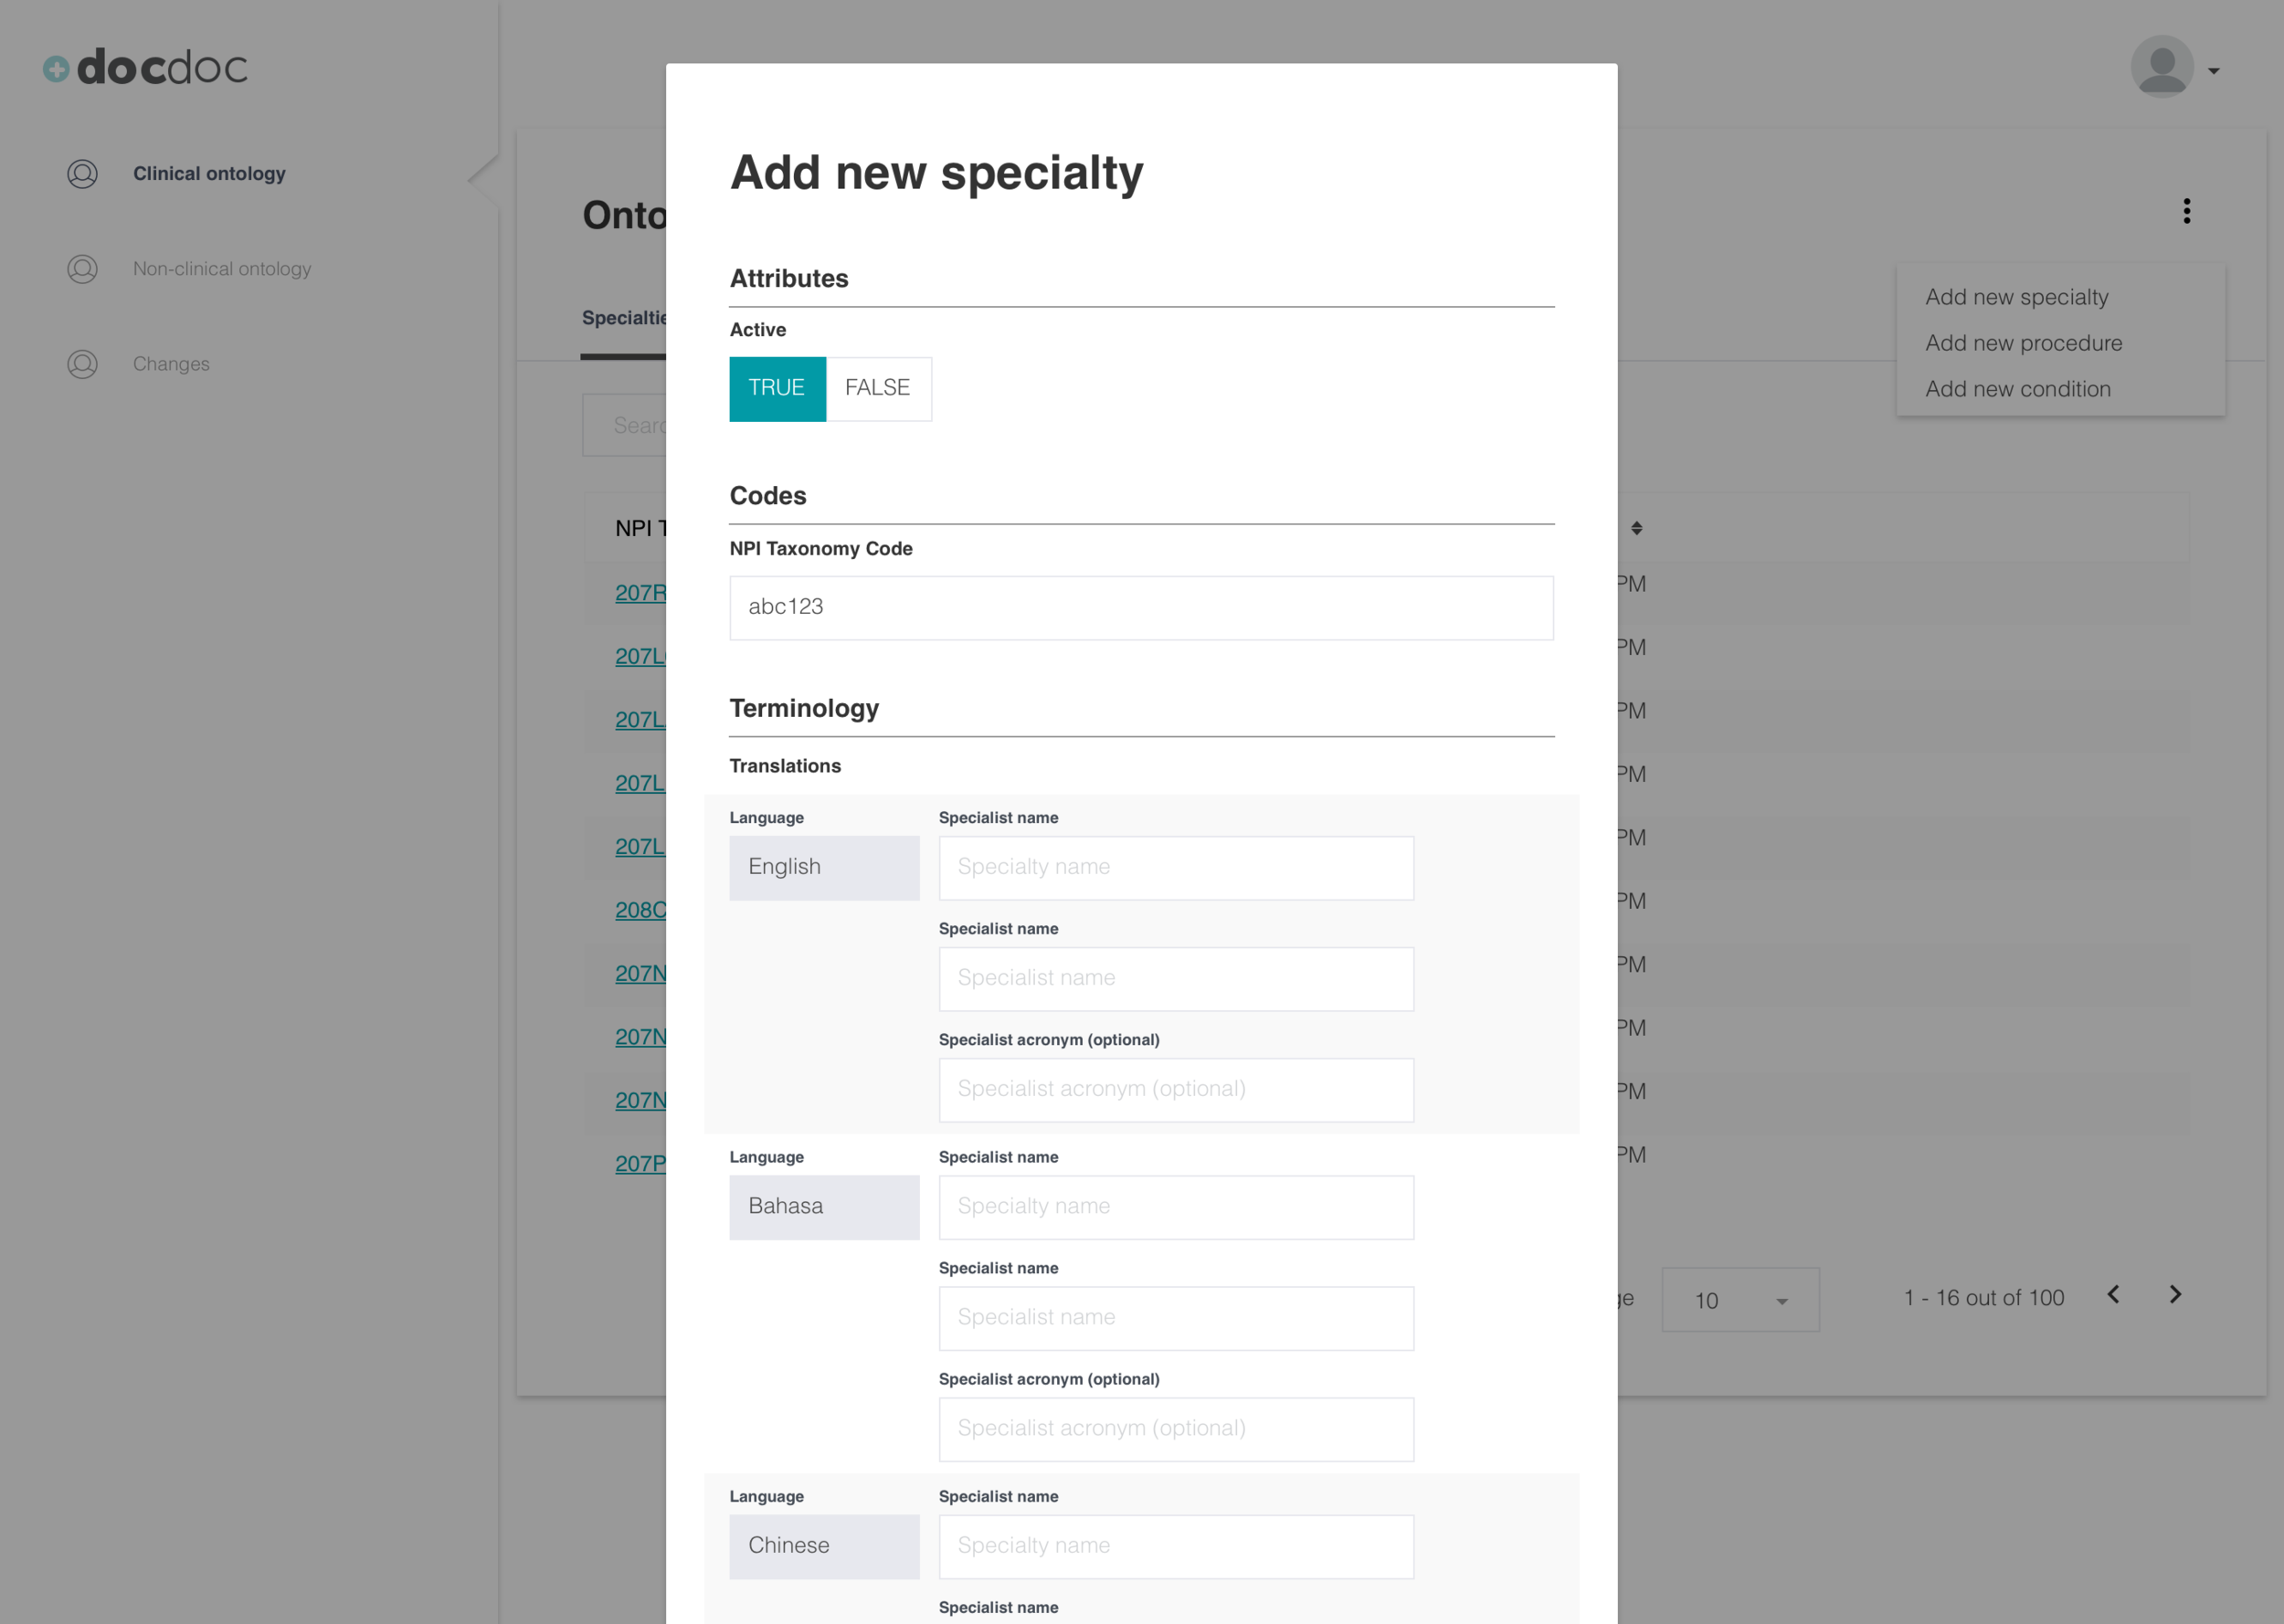Go to the previous page arrow
Screen dimensions: 2284x1624
2113,1295
